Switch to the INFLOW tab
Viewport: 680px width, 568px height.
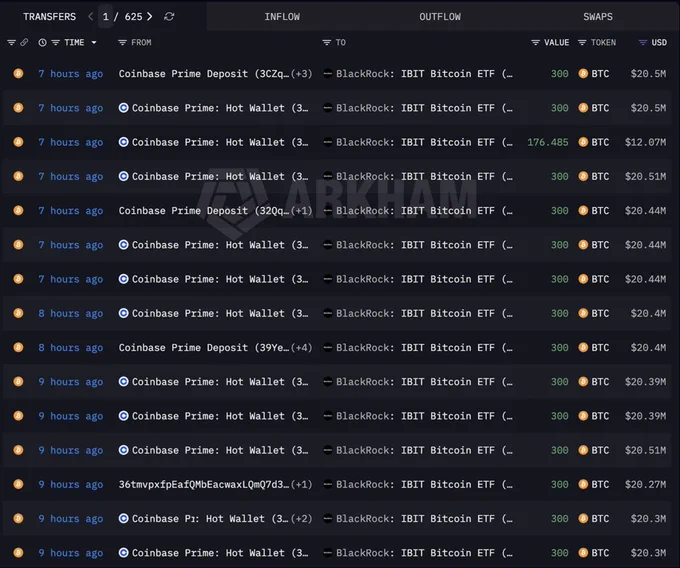(x=282, y=16)
